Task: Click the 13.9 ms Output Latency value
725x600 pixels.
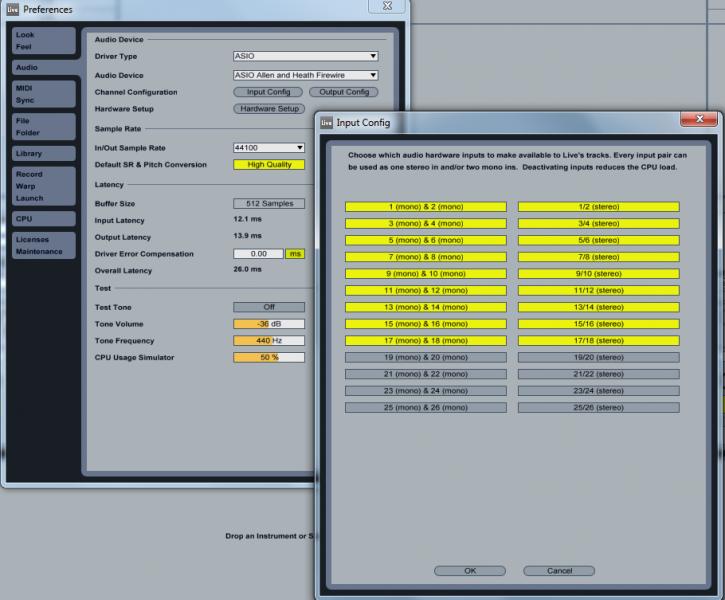Action: tap(247, 236)
